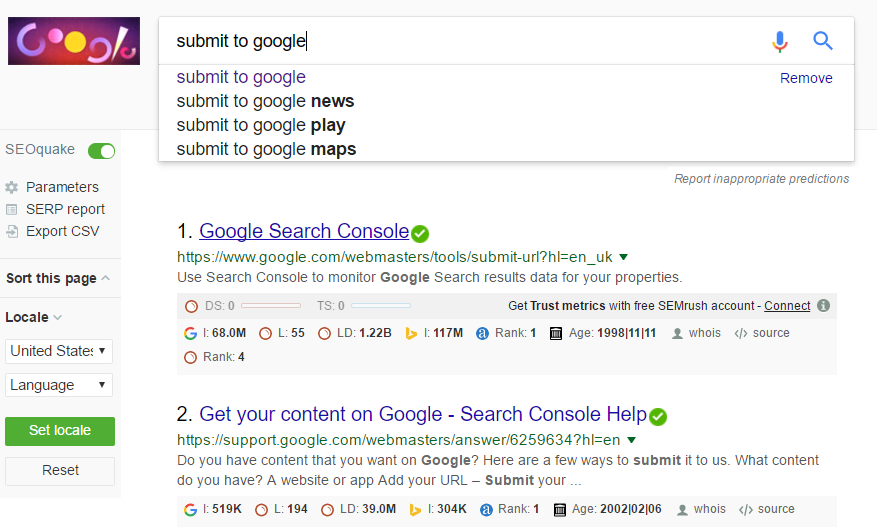Click the Export CSV icon
The image size is (877, 527).
coord(12,231)
